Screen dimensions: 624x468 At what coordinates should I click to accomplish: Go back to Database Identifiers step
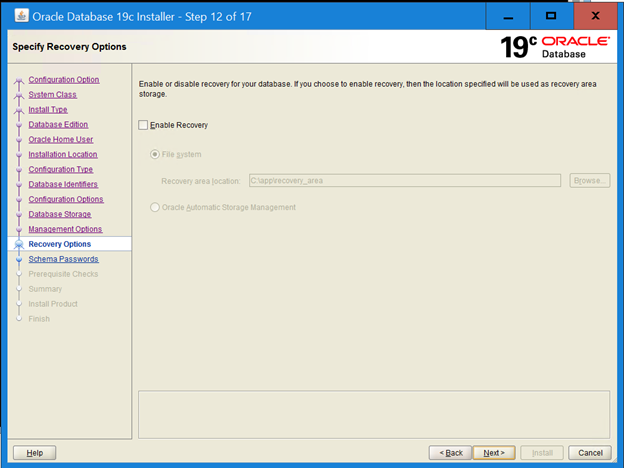coord(63,184)
